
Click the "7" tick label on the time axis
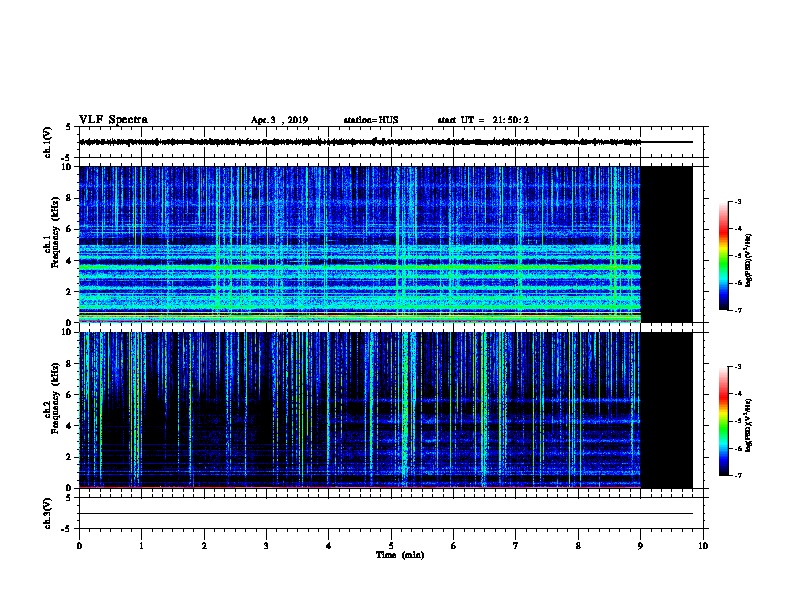[x=516, y=546]
